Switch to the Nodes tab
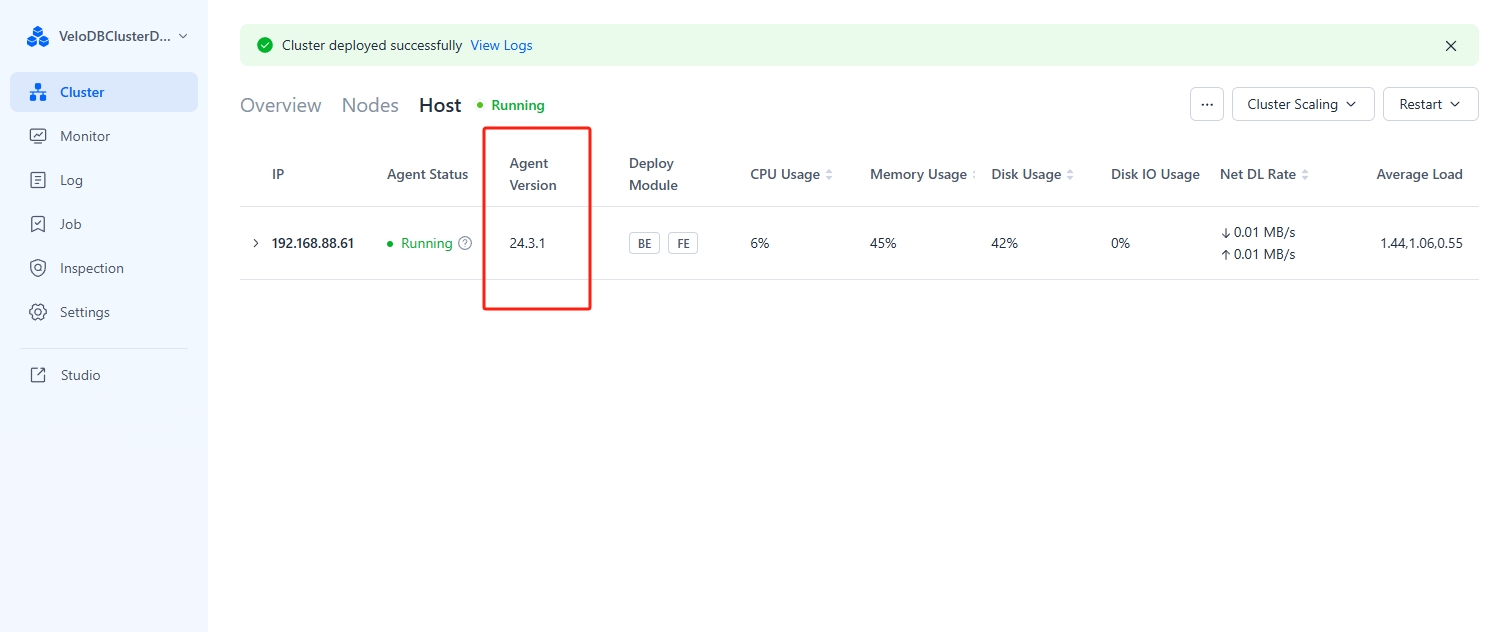The width and height of the screenshot is (1511, 632). pyautogui.click(x=370, y=105)
